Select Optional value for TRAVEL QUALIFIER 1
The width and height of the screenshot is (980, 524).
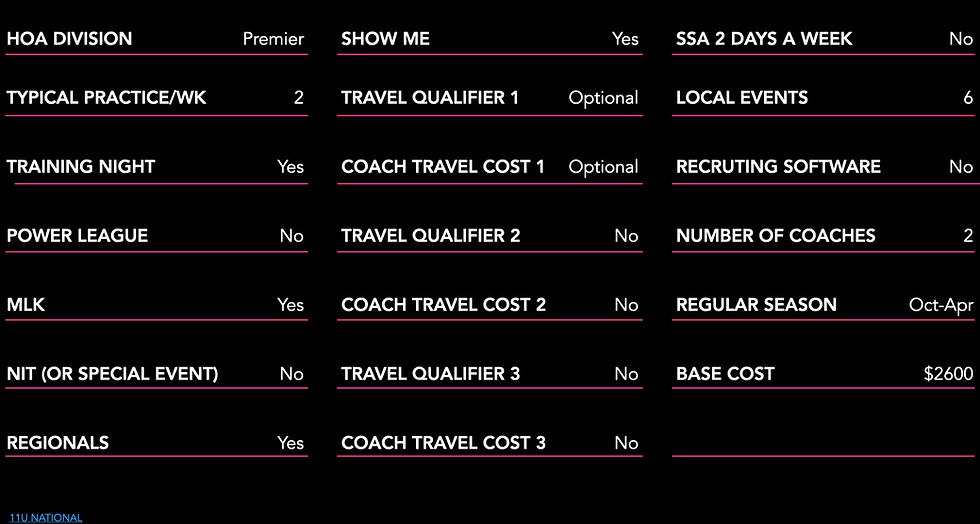click(x=603, y=98)
